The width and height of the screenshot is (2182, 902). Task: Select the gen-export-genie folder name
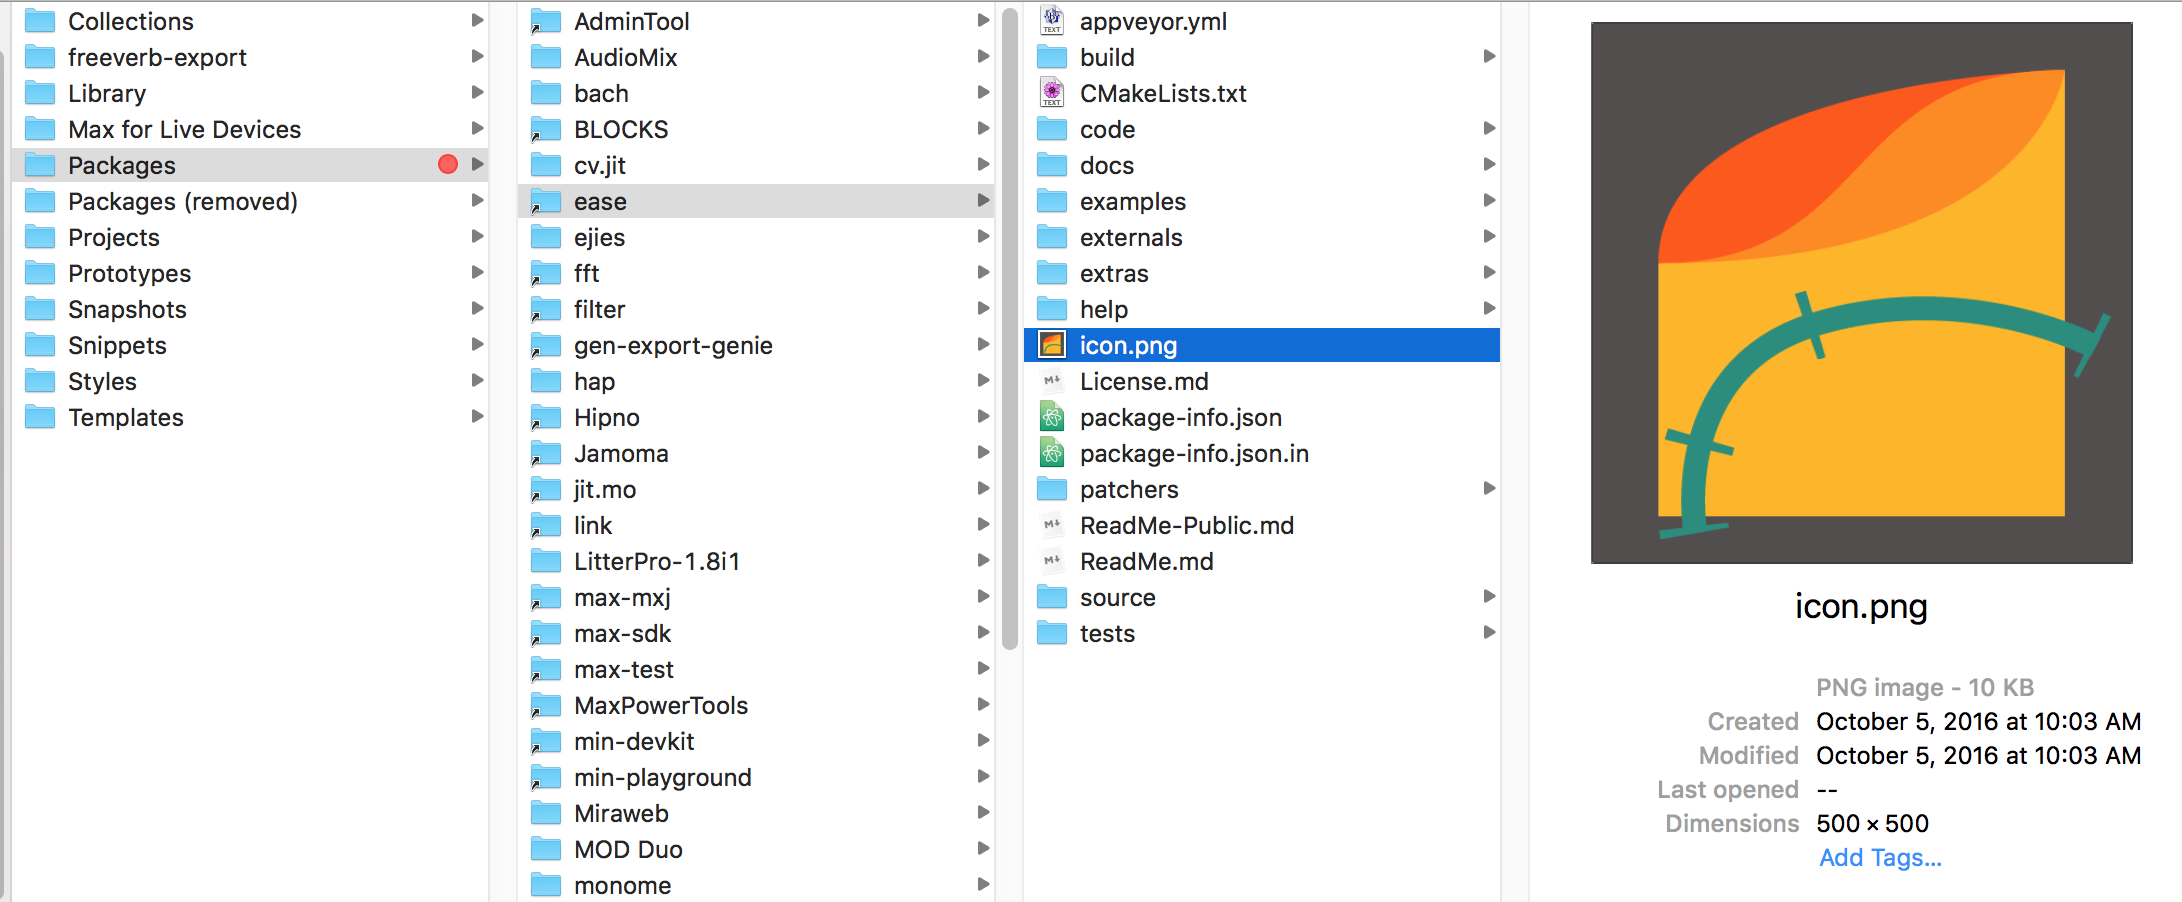pos(673,345)
